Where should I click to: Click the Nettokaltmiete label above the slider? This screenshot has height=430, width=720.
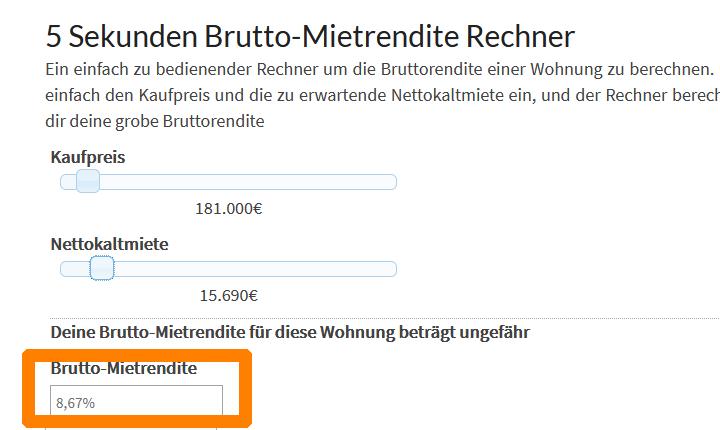click(109, 244)
